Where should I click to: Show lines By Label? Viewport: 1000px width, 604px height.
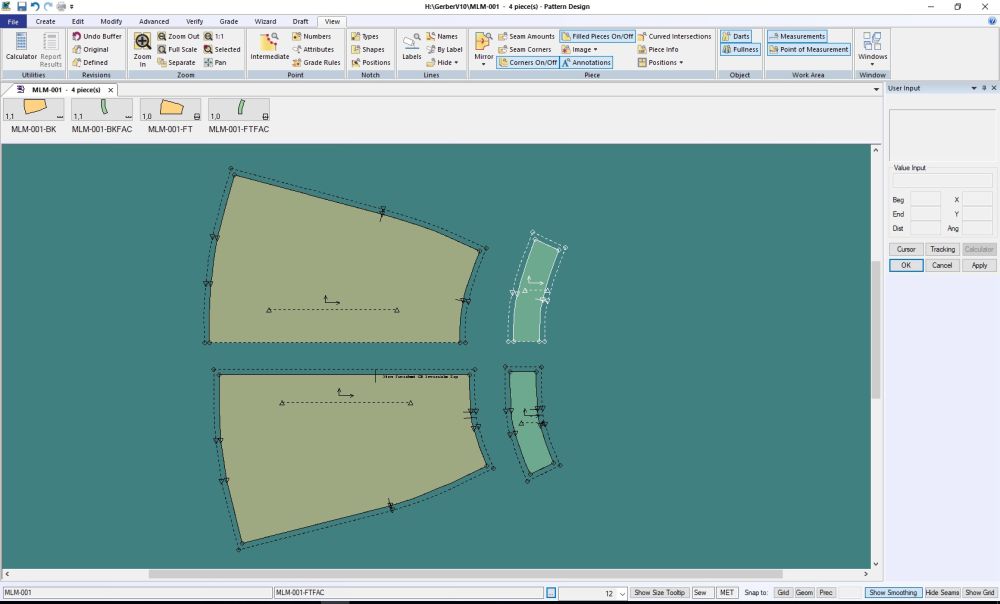(444, 49)
